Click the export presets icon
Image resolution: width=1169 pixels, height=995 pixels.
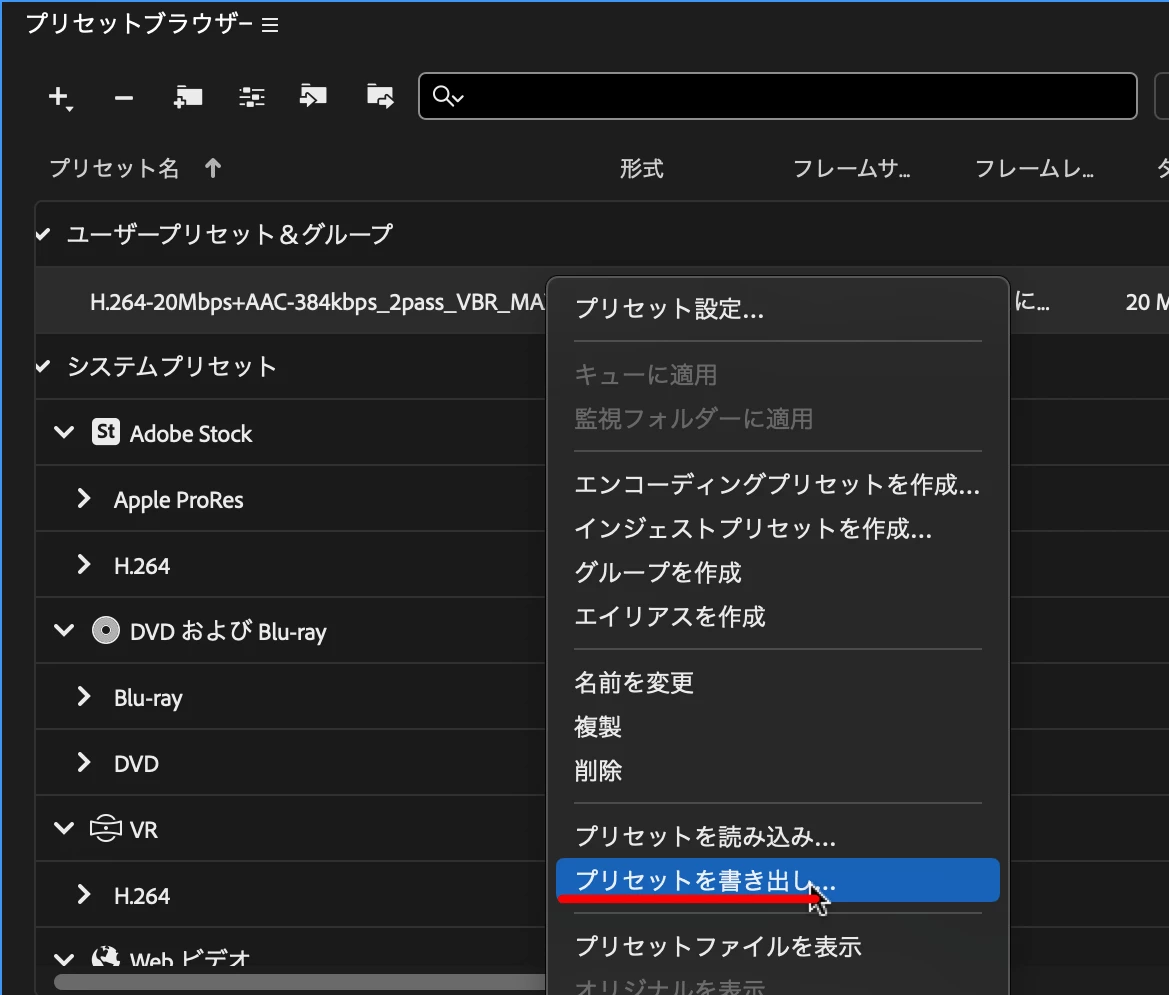tap(380, 96)
